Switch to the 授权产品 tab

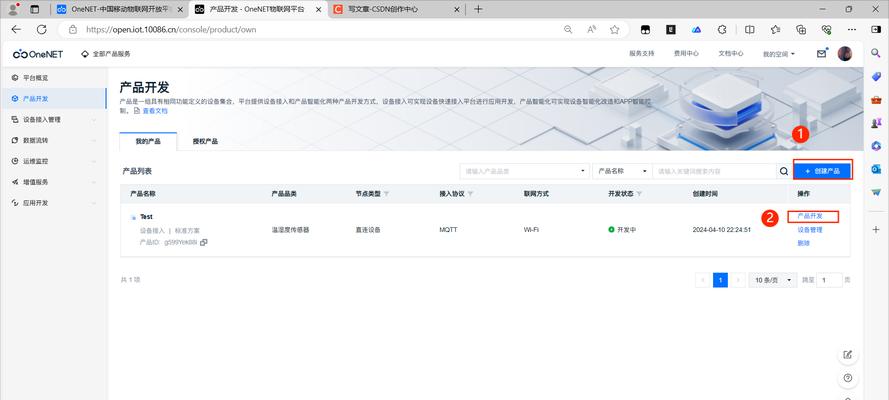tap(205, 142)
